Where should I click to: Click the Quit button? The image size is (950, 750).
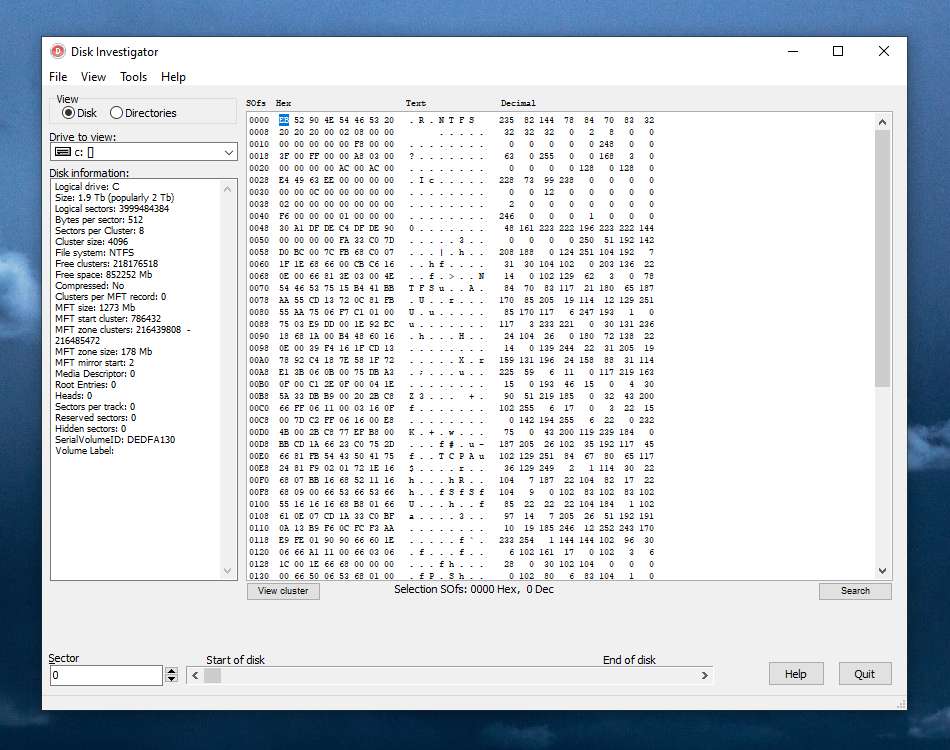point(865,674)
